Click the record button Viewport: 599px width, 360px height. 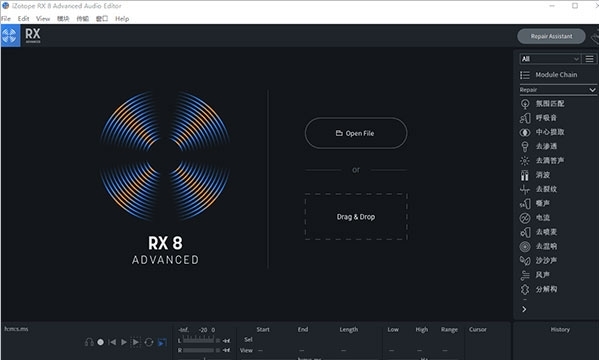(x=100, y=342)
